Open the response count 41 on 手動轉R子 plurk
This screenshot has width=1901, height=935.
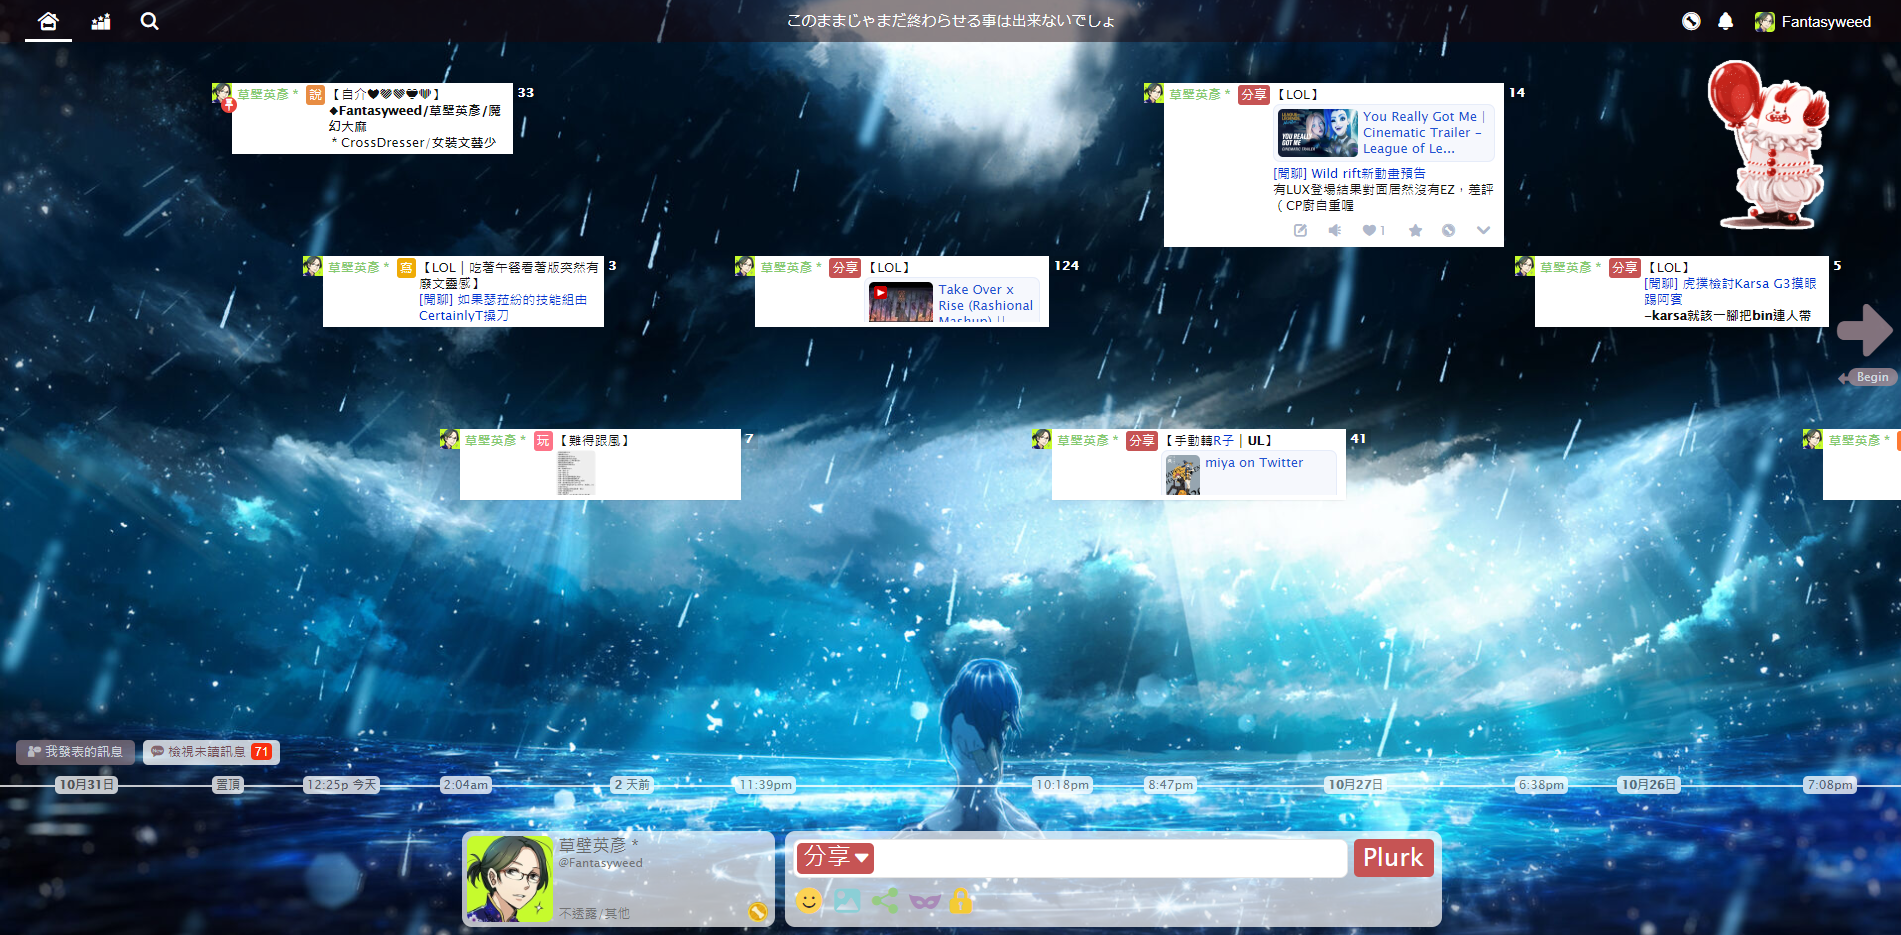click(1358, 438)
